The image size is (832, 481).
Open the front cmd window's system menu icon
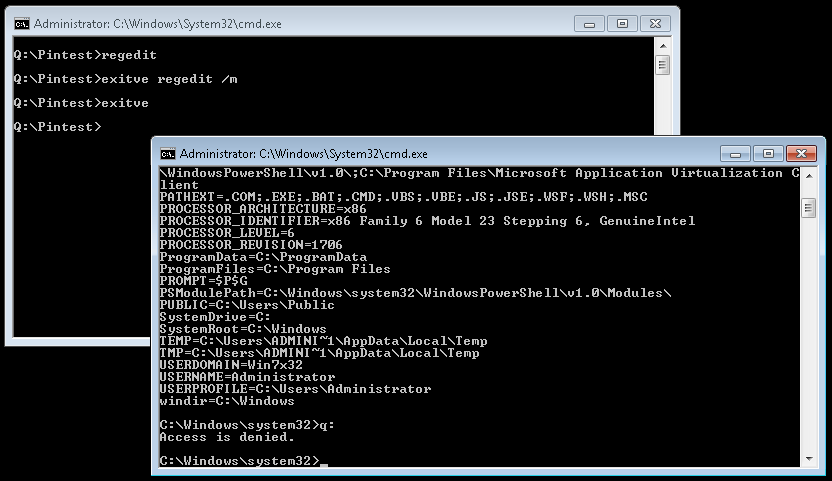[168, 154]
